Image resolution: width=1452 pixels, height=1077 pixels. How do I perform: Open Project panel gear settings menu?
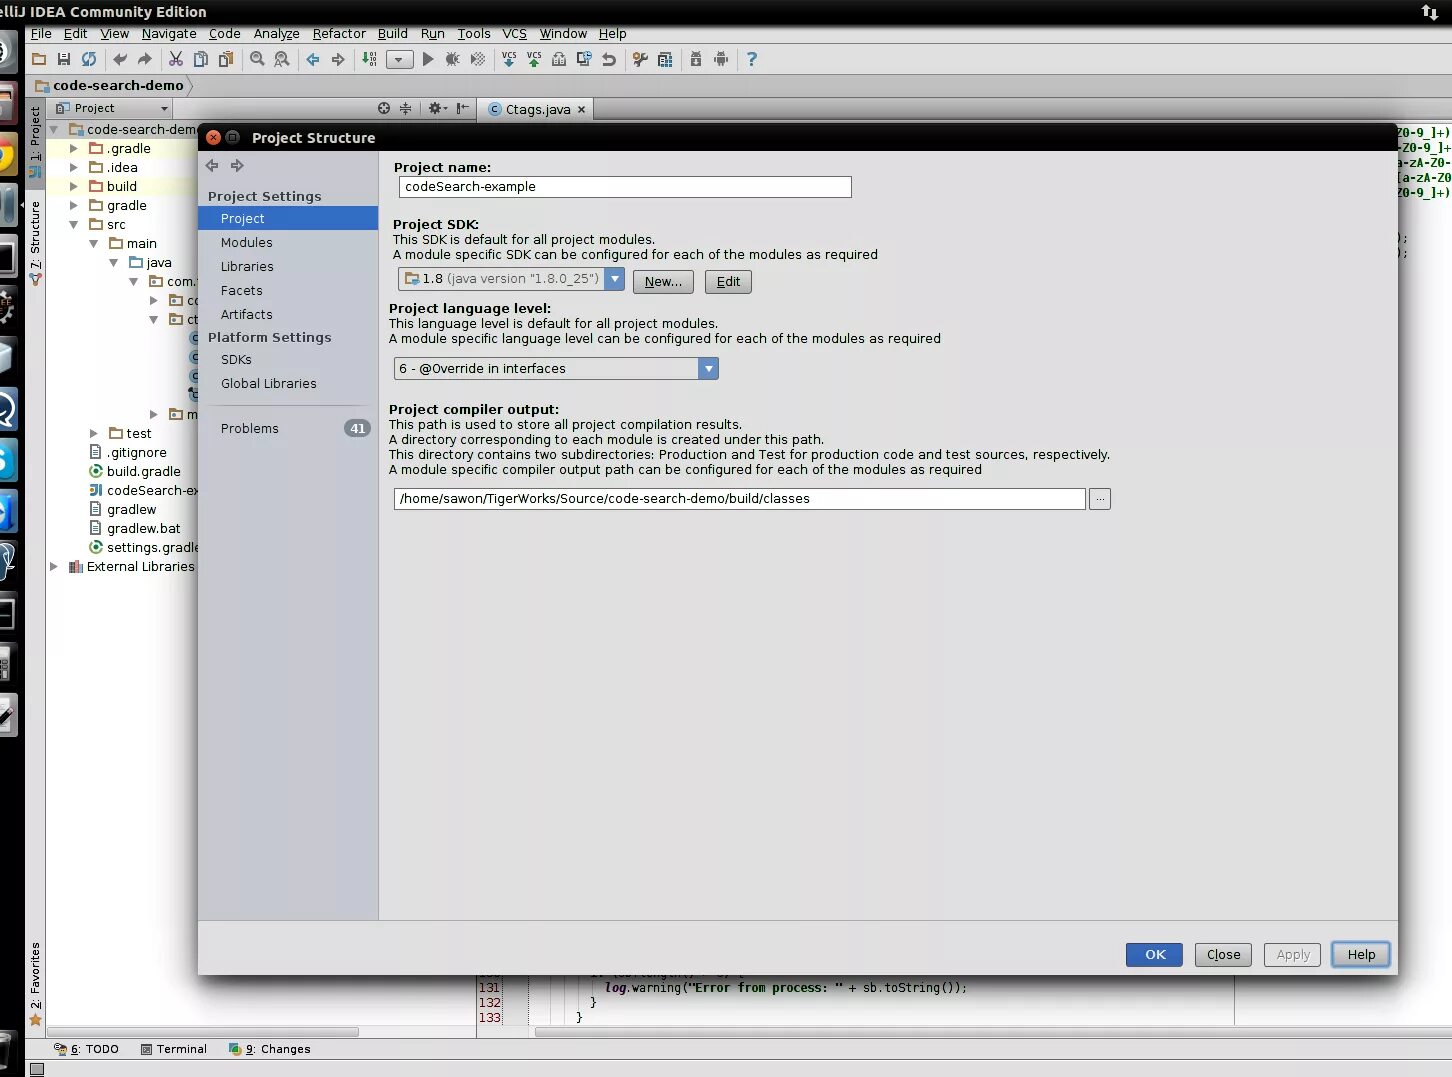pos(437,108)
